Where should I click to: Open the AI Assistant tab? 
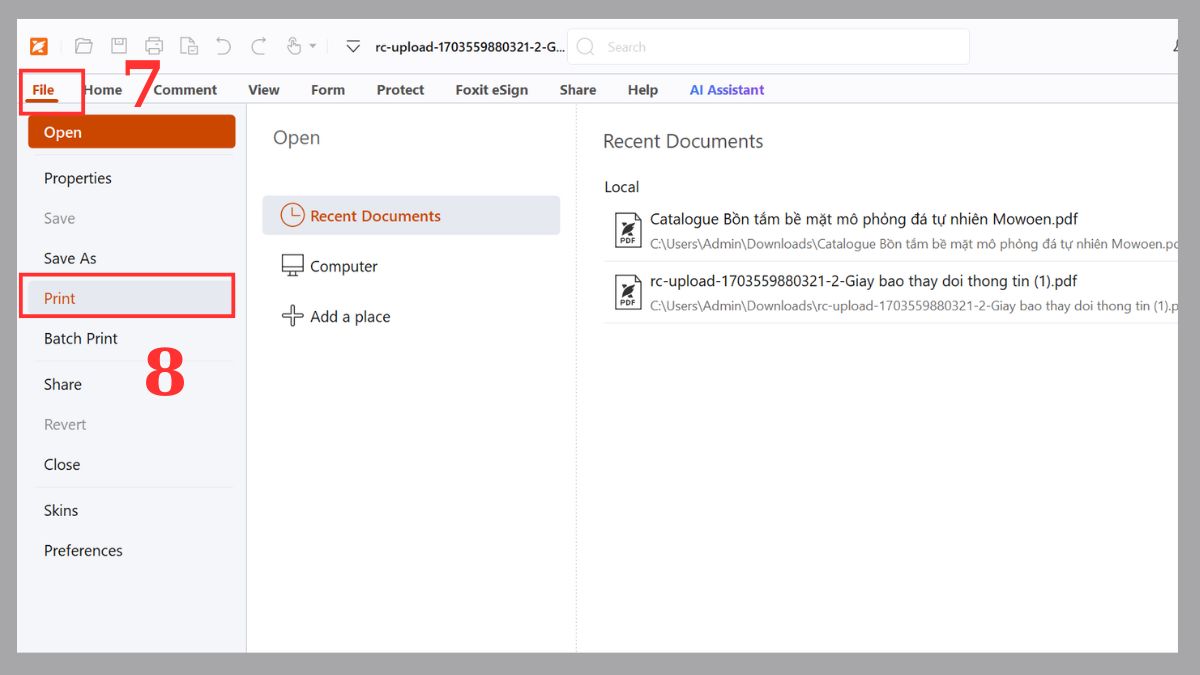click(726, 90)
